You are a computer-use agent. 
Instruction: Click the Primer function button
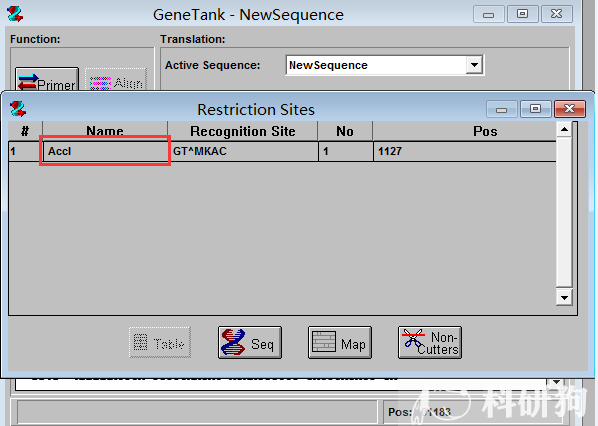point(47,79)
